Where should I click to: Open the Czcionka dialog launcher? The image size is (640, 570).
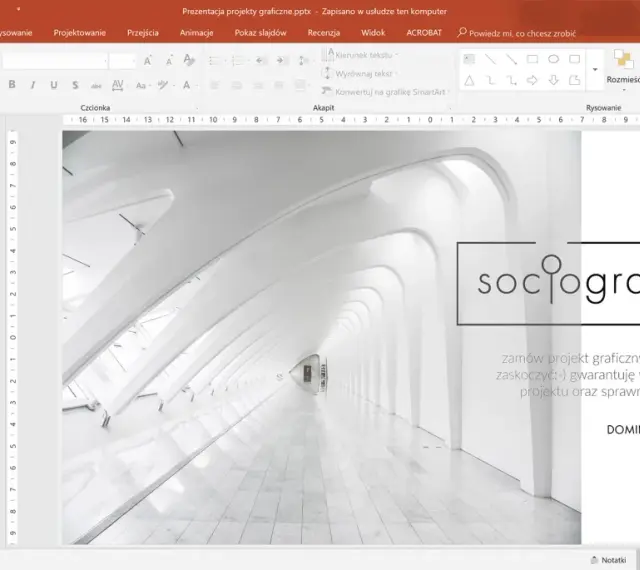click(x=197, y=108)
